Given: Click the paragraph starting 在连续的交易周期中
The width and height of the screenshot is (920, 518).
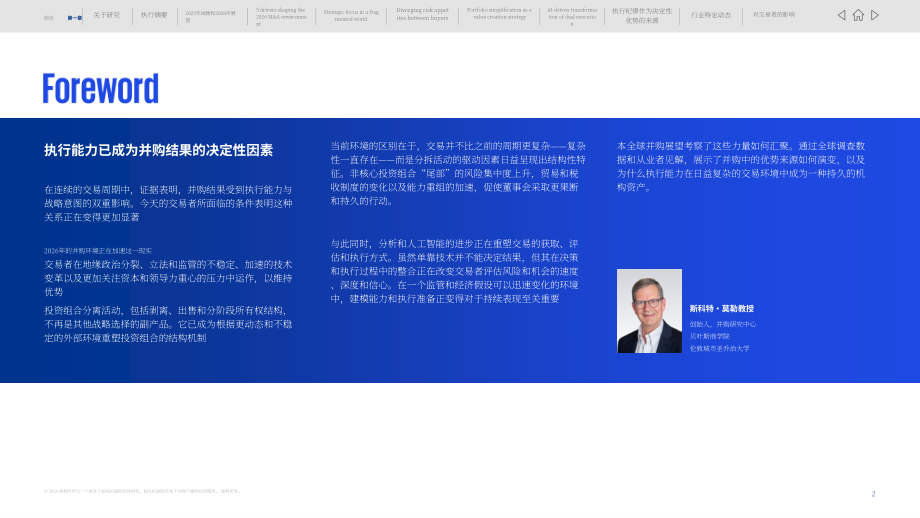Looking at the screenshot, I should [x=168, y=203].
